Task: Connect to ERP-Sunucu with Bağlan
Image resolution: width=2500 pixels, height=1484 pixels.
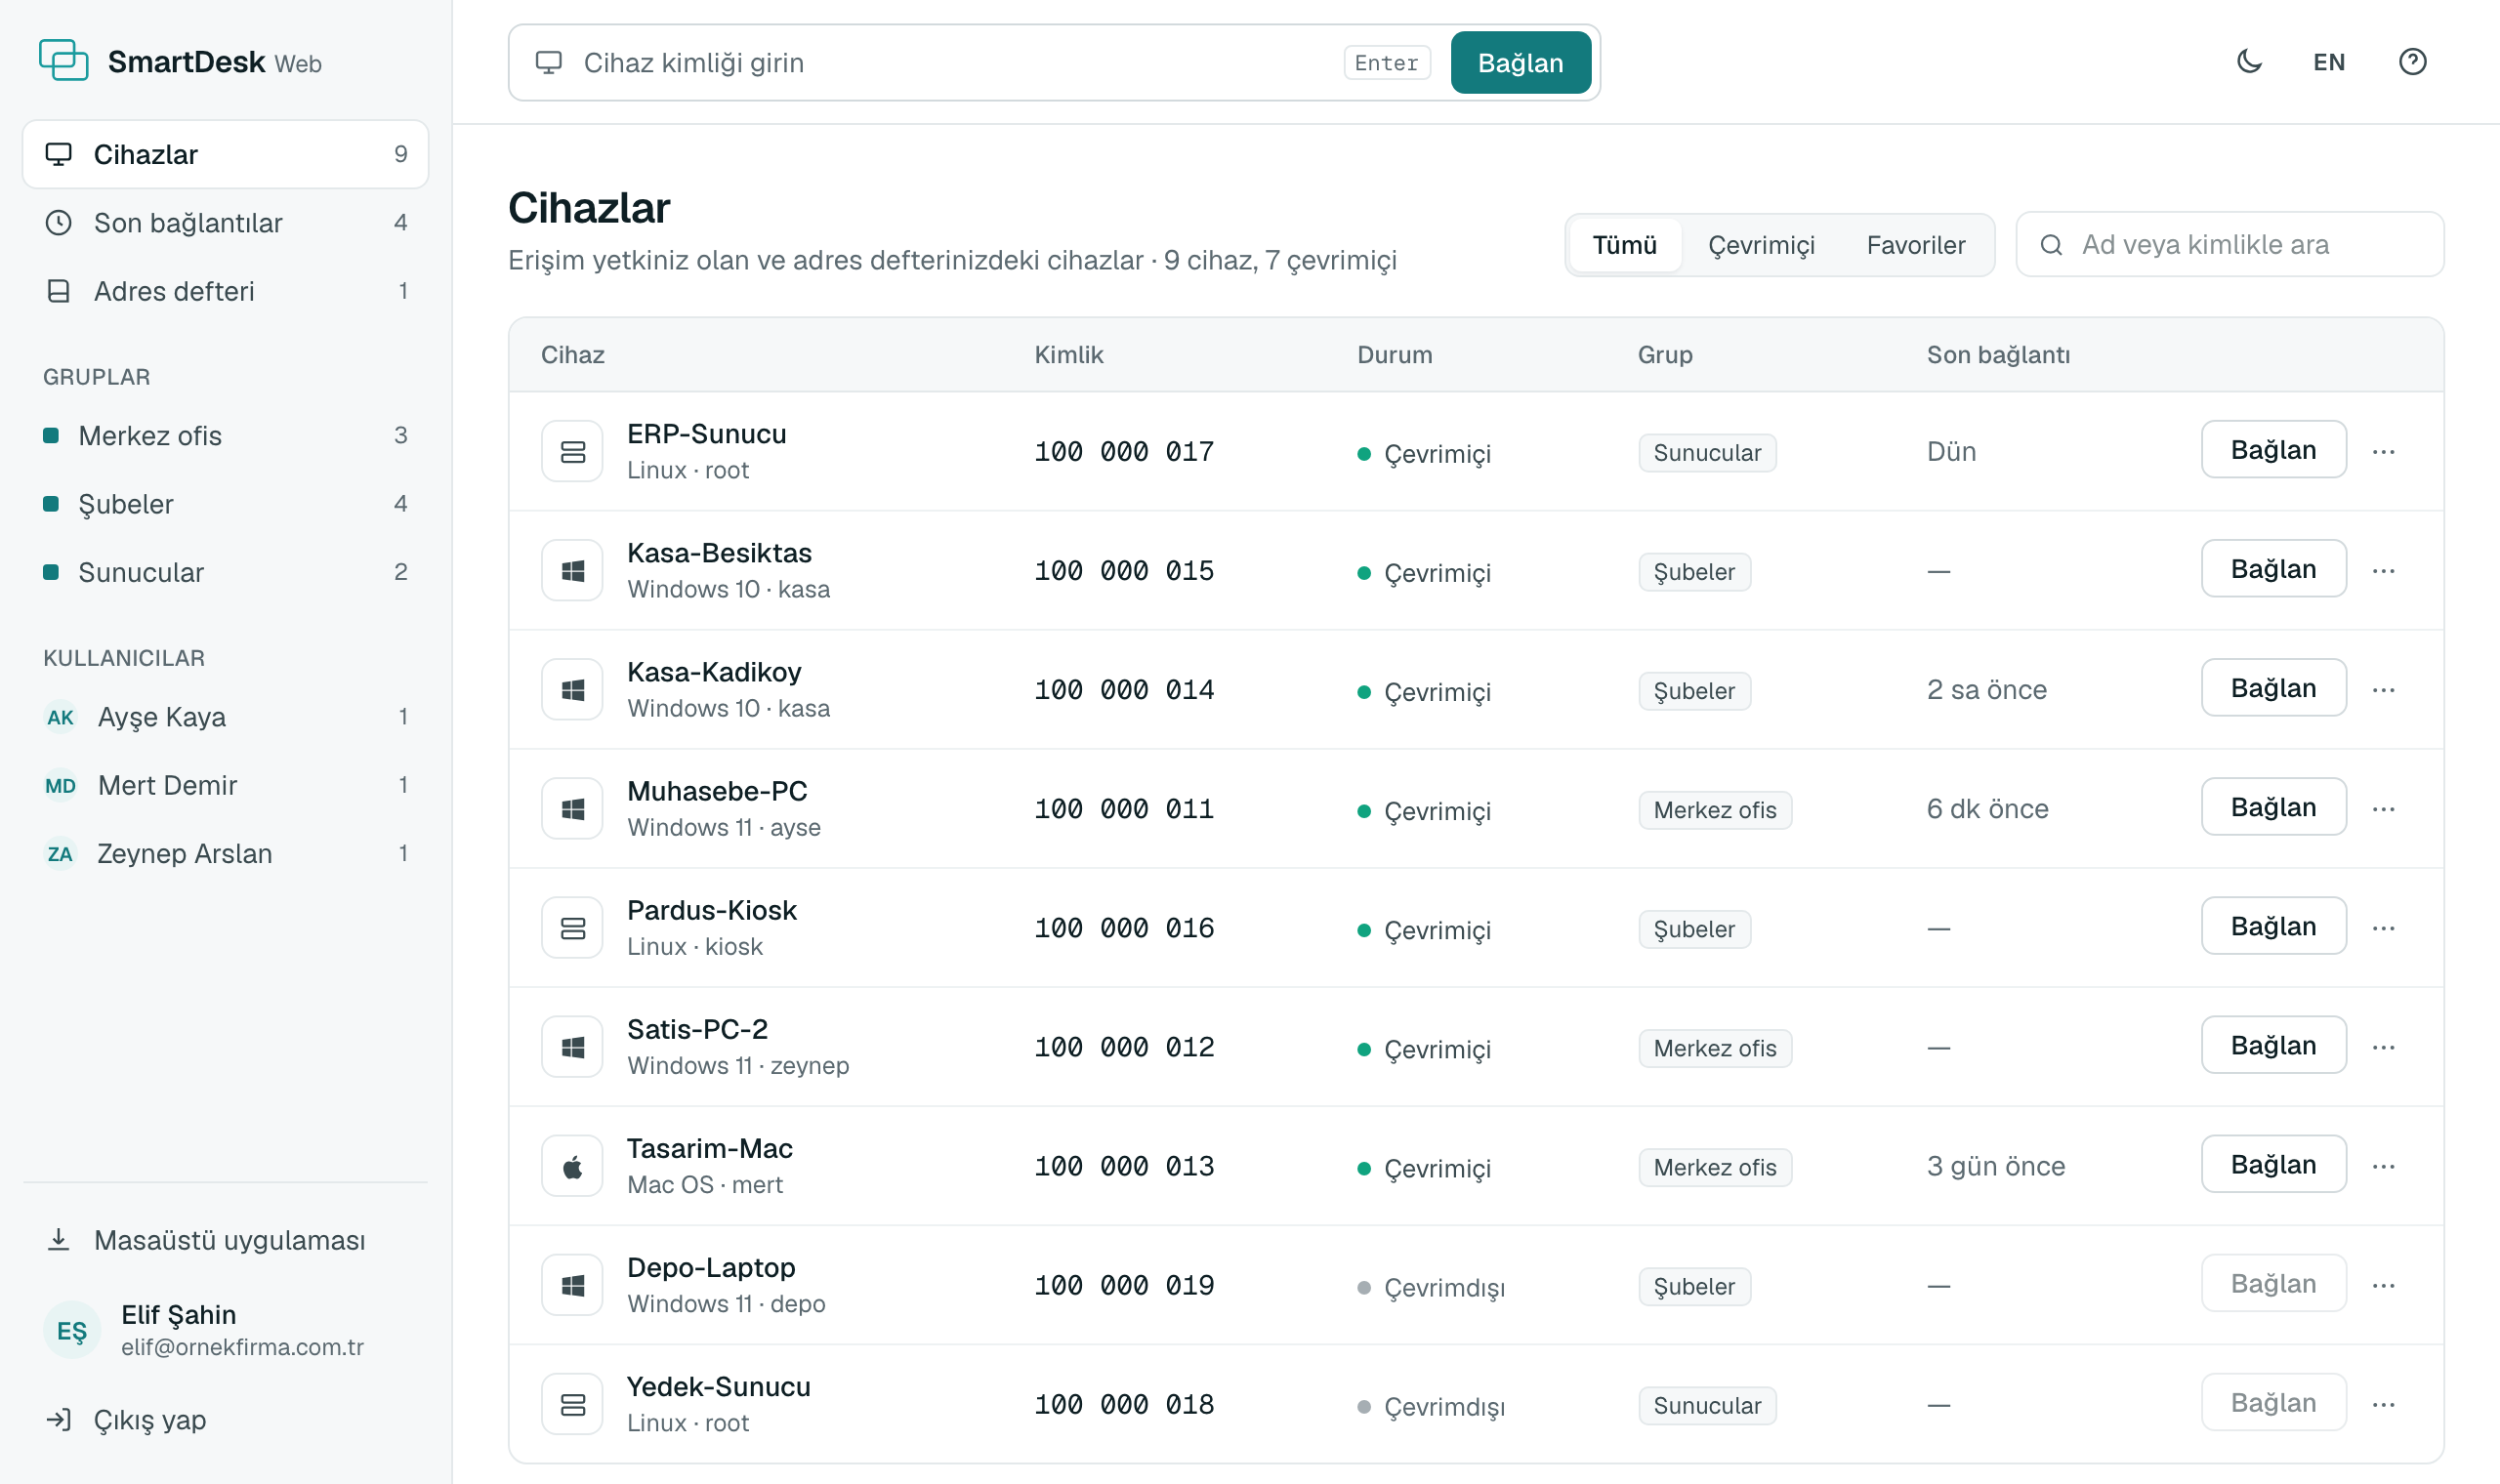Action: (2273, 450)
